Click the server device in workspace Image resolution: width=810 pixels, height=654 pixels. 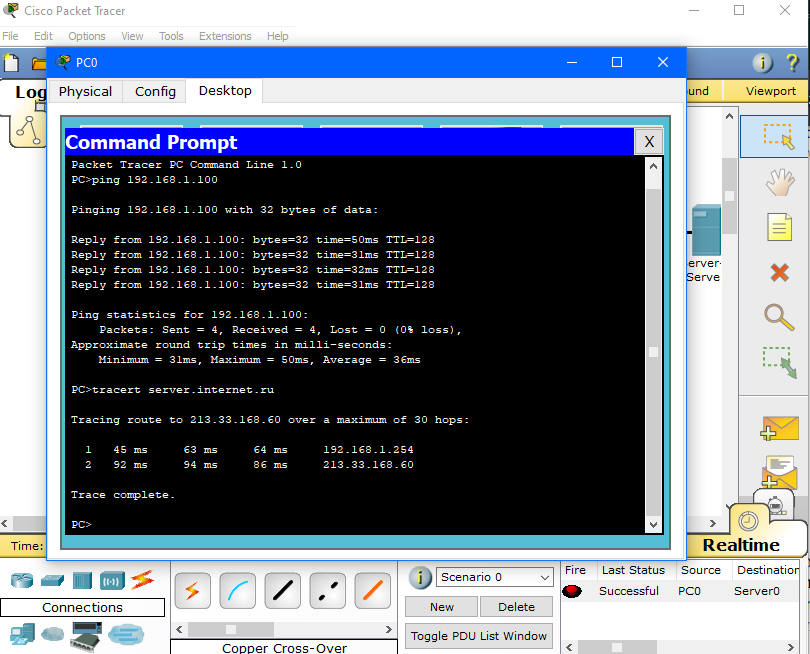click(x=706, y=230)
